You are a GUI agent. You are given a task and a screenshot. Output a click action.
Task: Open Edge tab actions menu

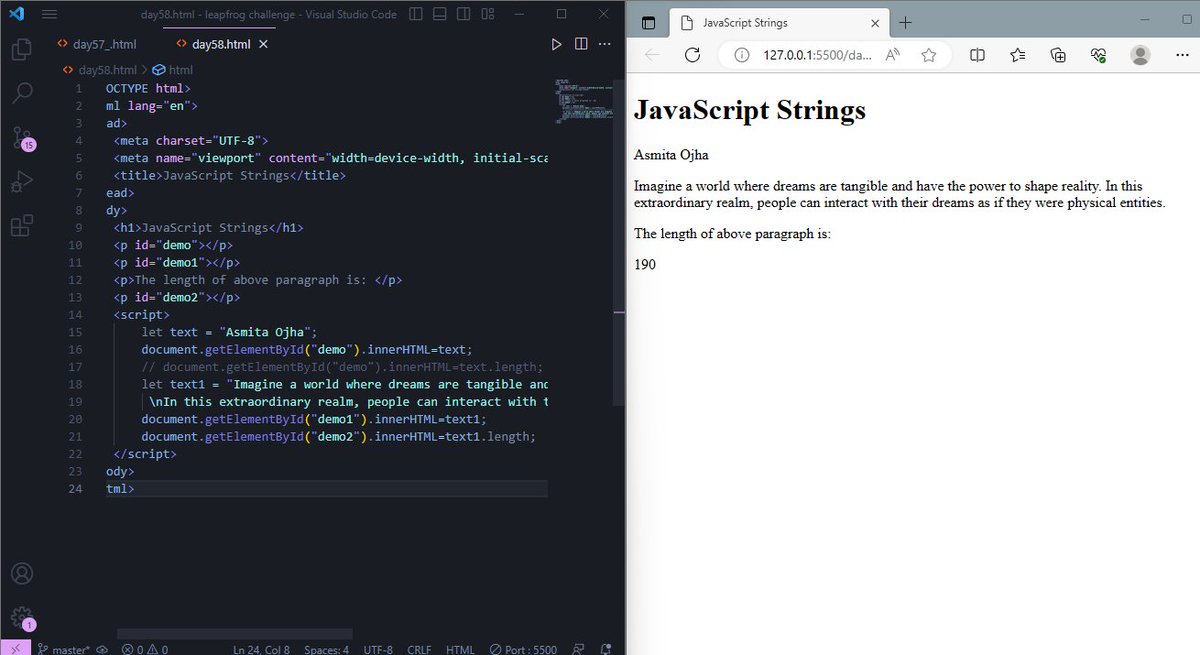point(647,23)
